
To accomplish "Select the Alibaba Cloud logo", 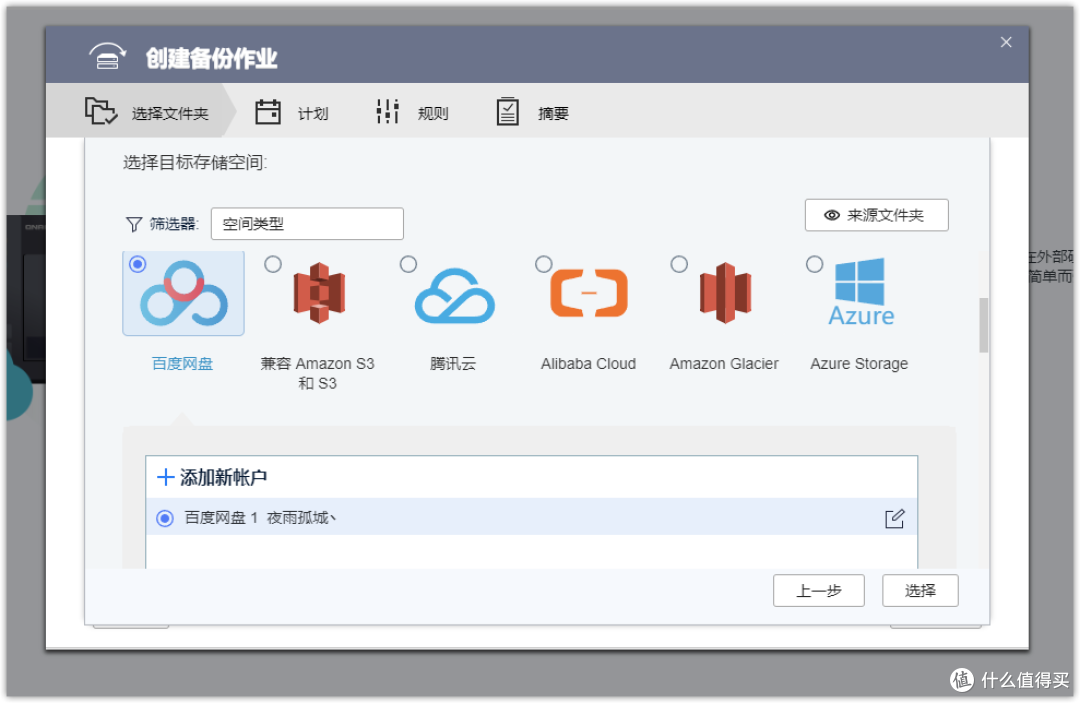I will click(589, 293).
